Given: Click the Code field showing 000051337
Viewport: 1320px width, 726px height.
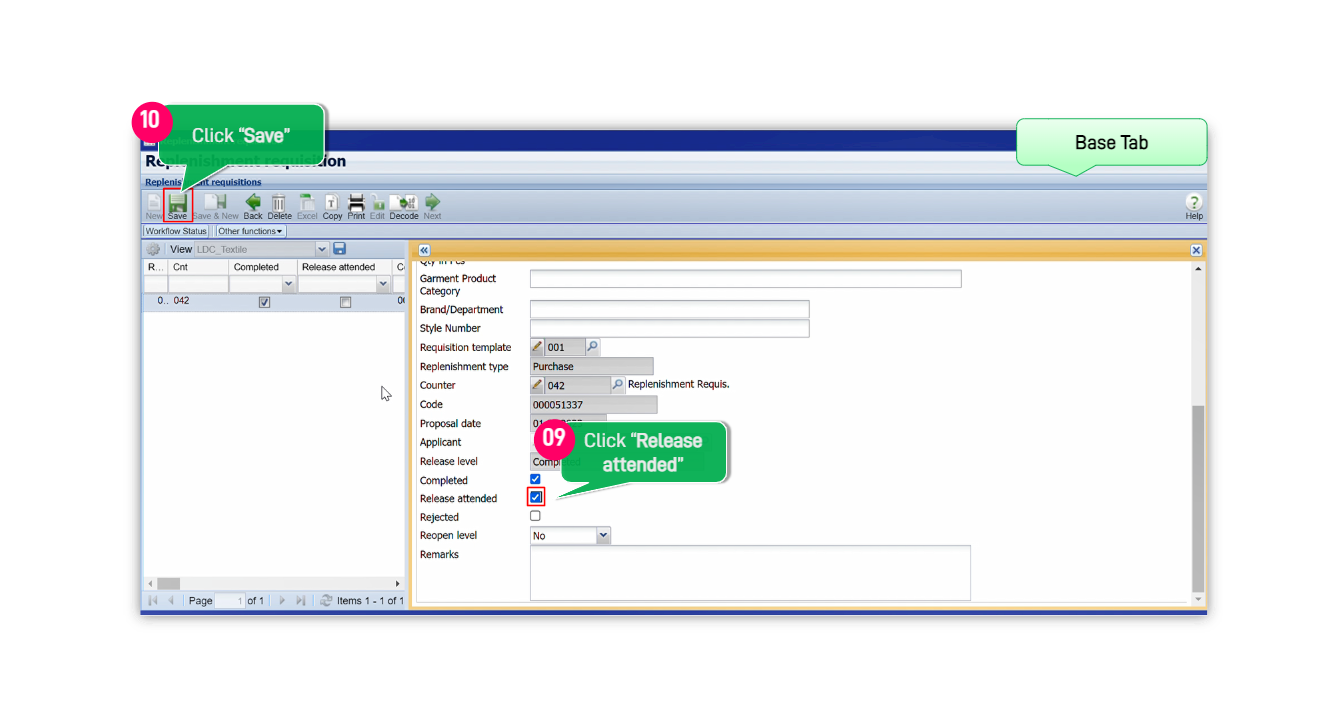Looking at the screenshot, I should click(593, 404).
